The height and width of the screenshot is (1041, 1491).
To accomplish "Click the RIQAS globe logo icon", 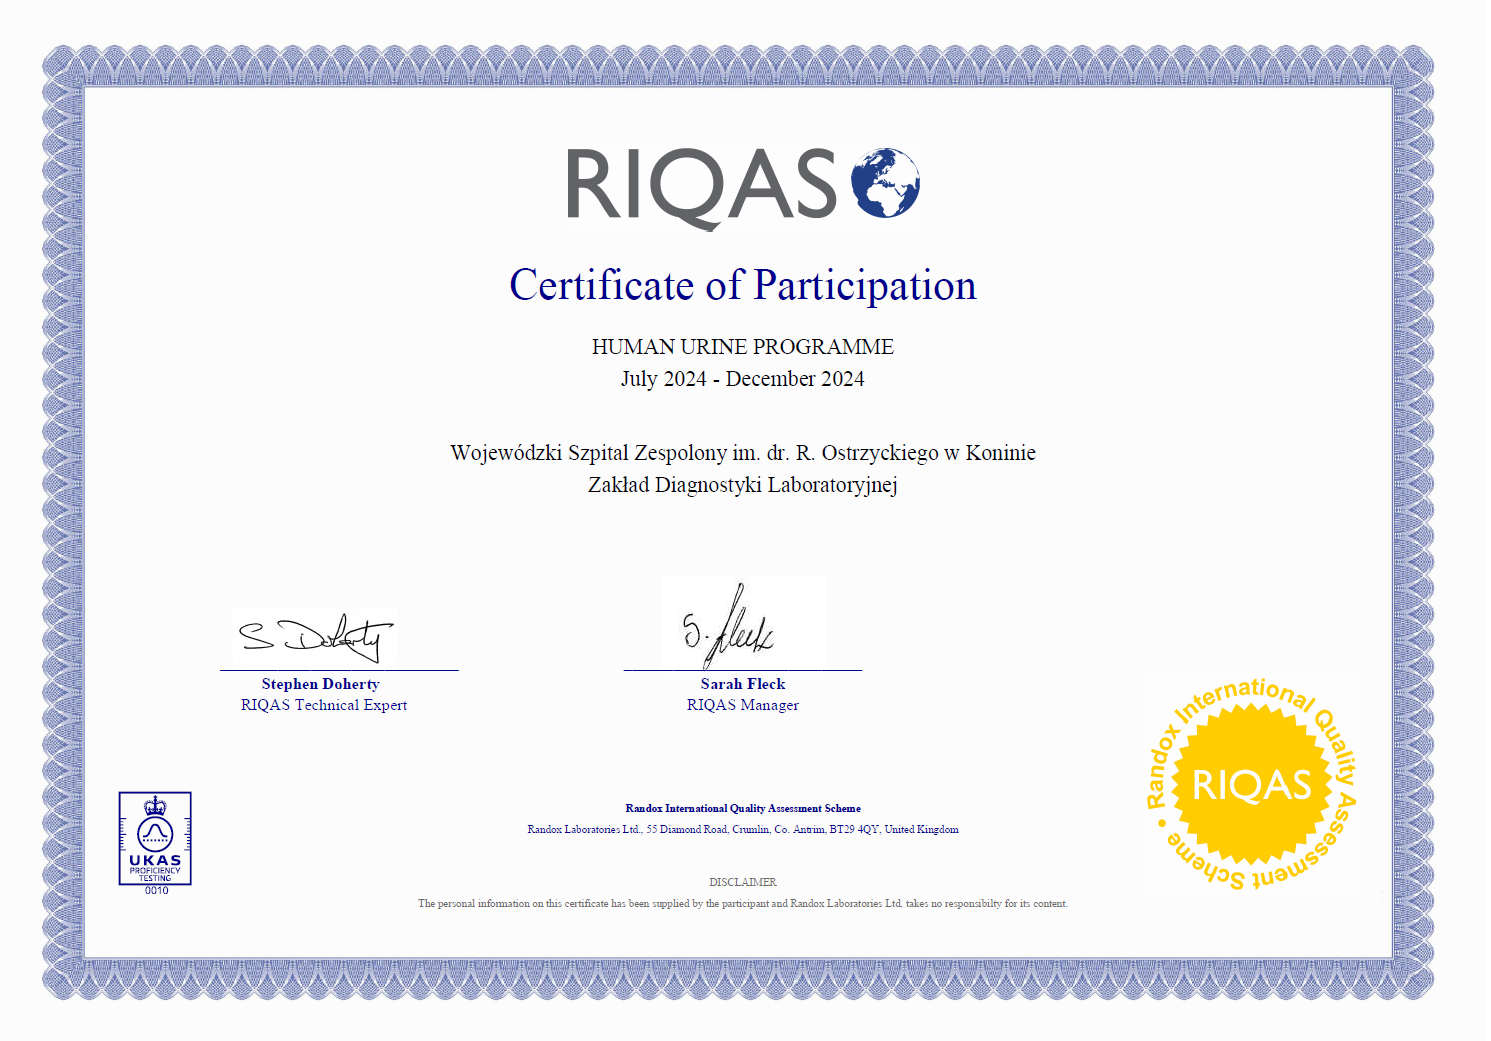I will click(885, 183).
